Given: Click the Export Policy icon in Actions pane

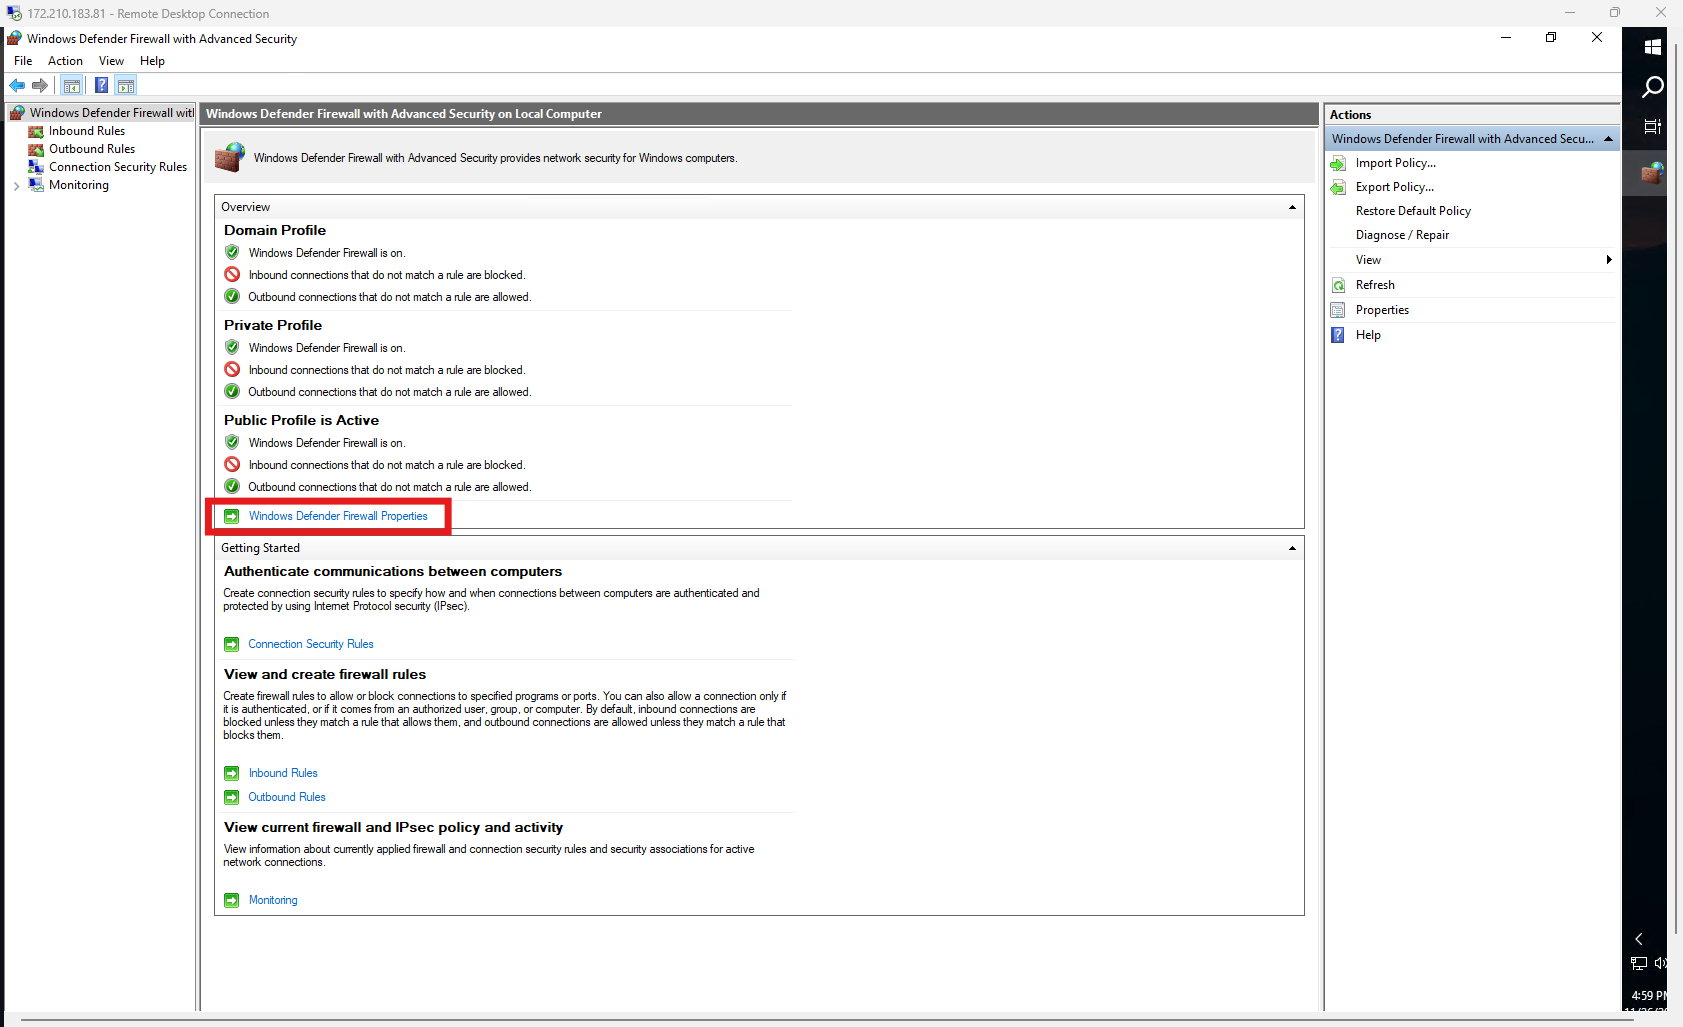Looking at the screenshot, I should point(1338,187).
